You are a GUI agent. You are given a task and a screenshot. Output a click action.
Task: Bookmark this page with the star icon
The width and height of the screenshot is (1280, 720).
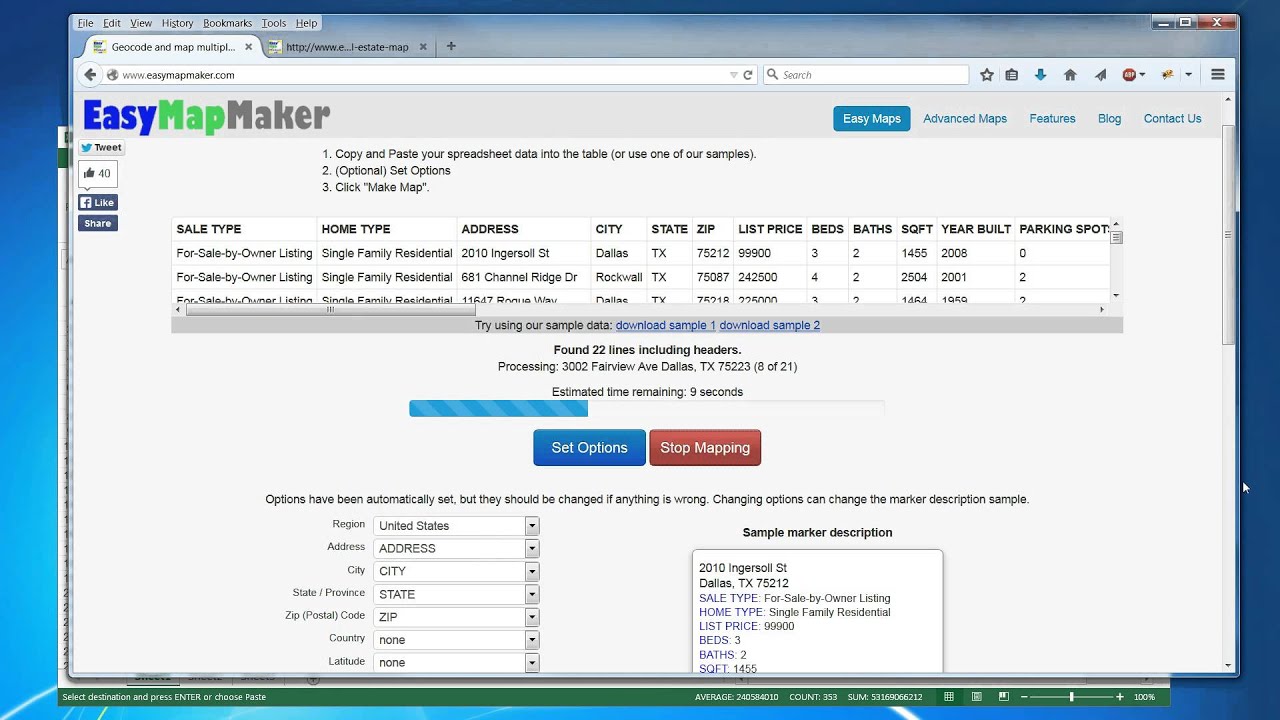click(x=987, y=75)
